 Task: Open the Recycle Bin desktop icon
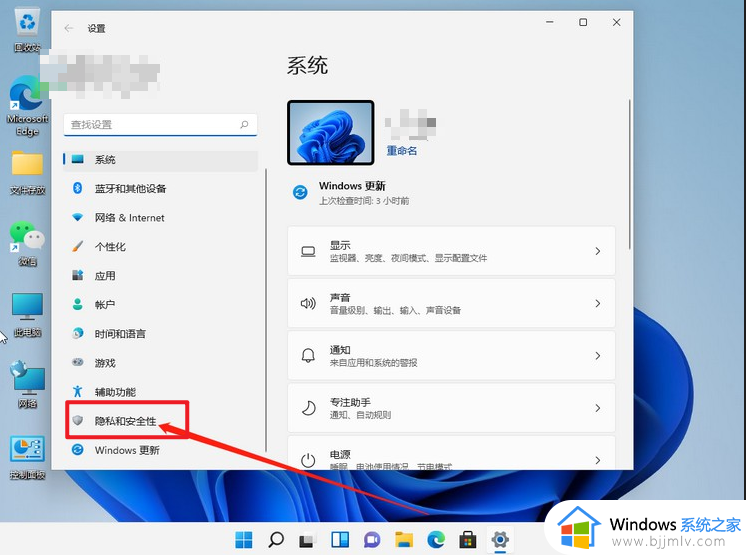27,29
